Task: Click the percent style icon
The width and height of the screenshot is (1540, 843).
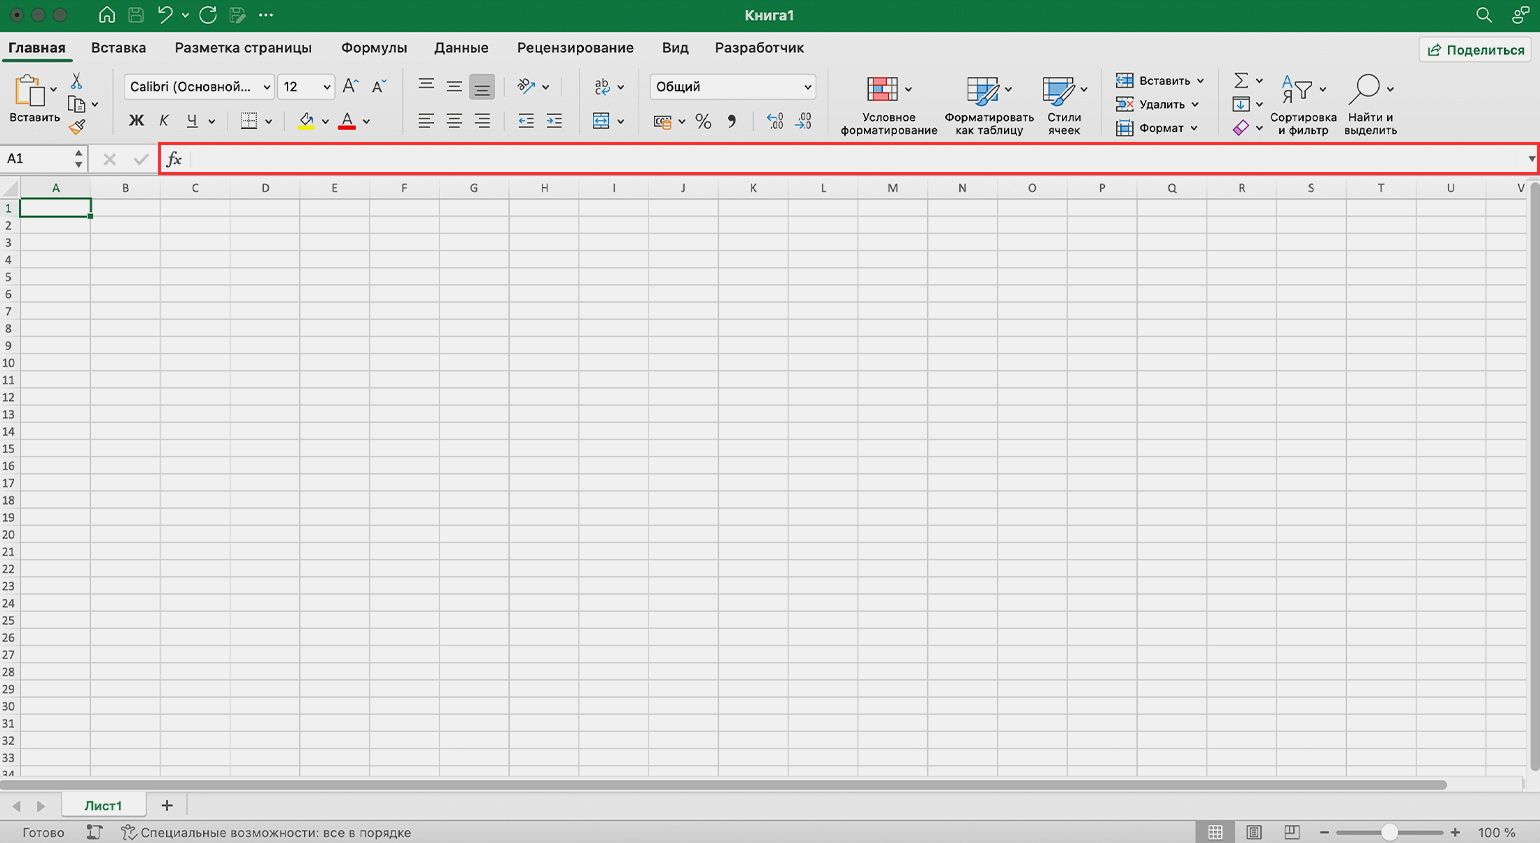Action: pos(703,121)
